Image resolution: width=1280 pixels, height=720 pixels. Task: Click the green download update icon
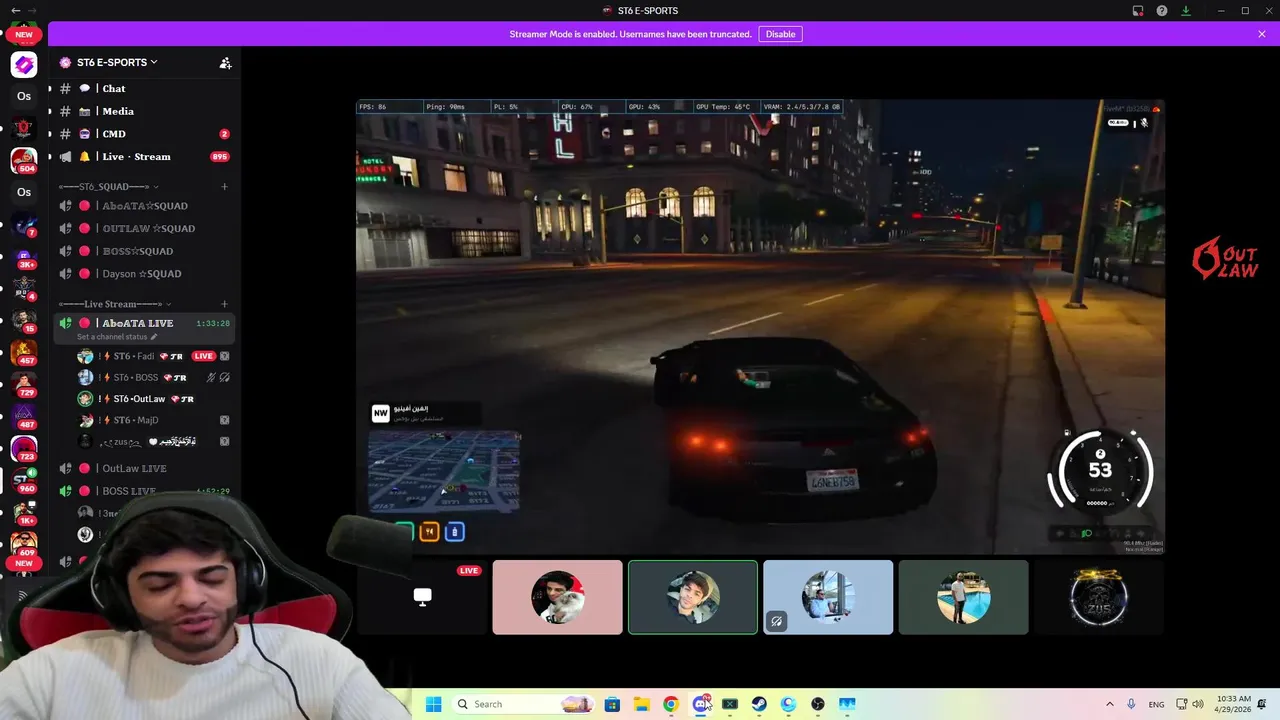pyautogui.click(x=1186, y=11)
